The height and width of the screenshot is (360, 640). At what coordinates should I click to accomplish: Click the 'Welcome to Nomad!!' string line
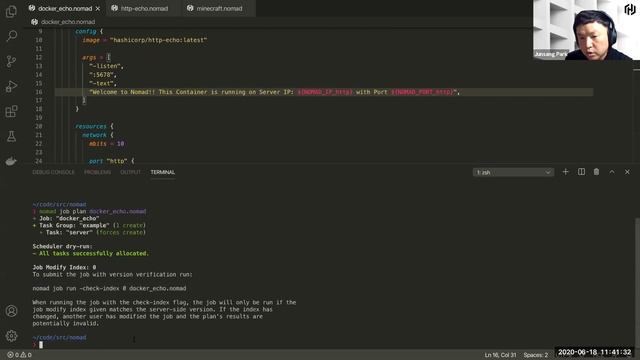[274, 92]
